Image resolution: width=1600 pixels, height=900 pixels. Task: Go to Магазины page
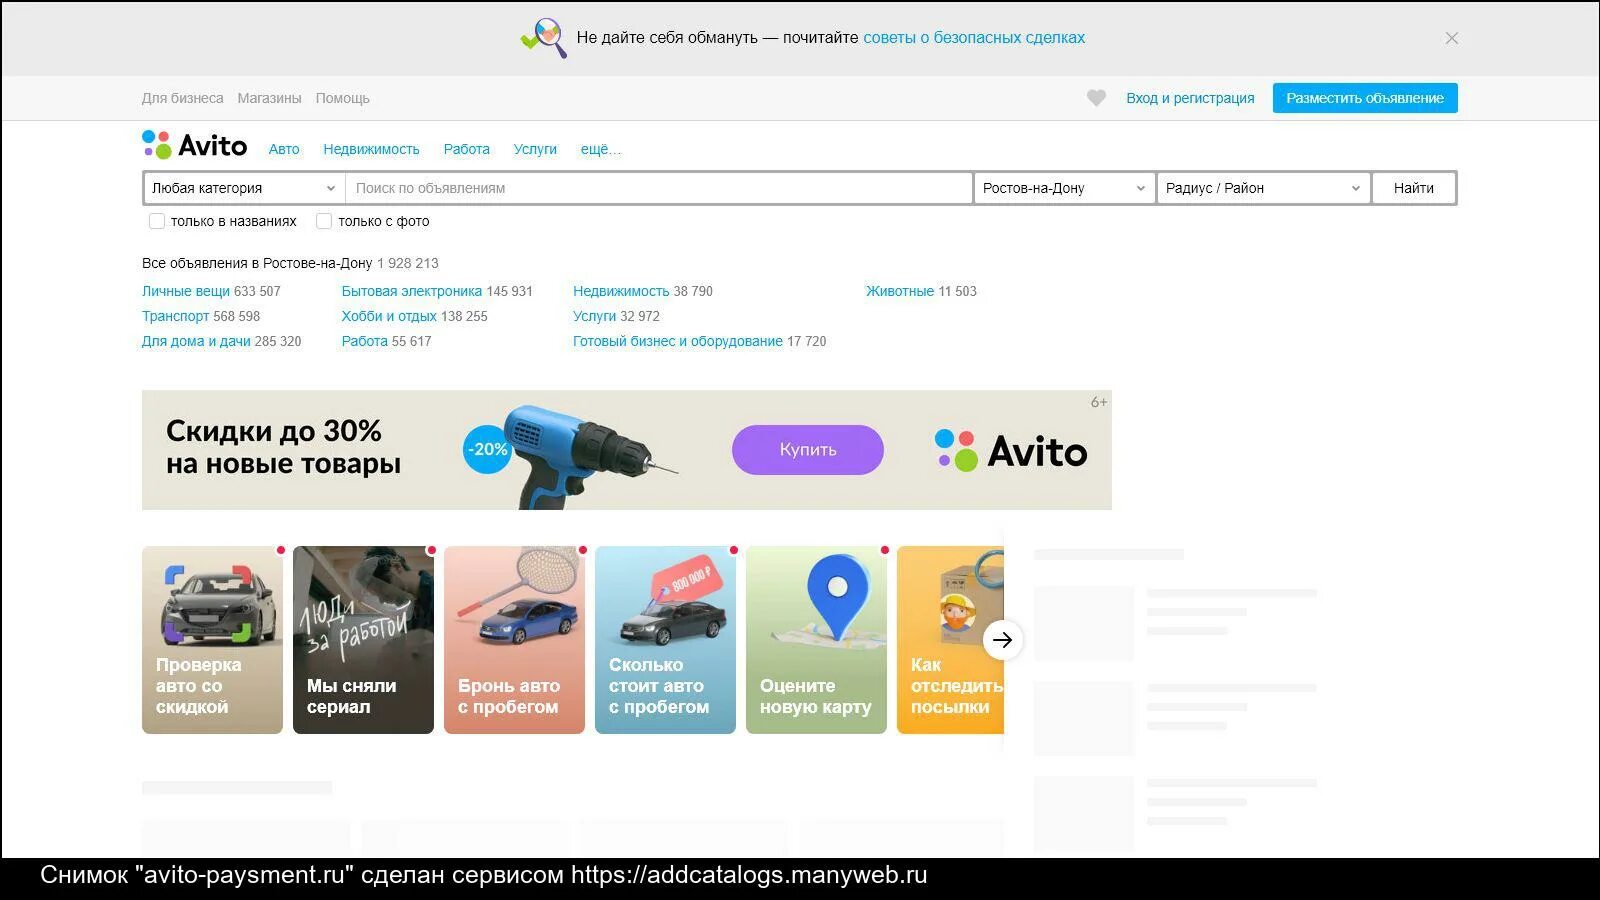tap(269, 98)
